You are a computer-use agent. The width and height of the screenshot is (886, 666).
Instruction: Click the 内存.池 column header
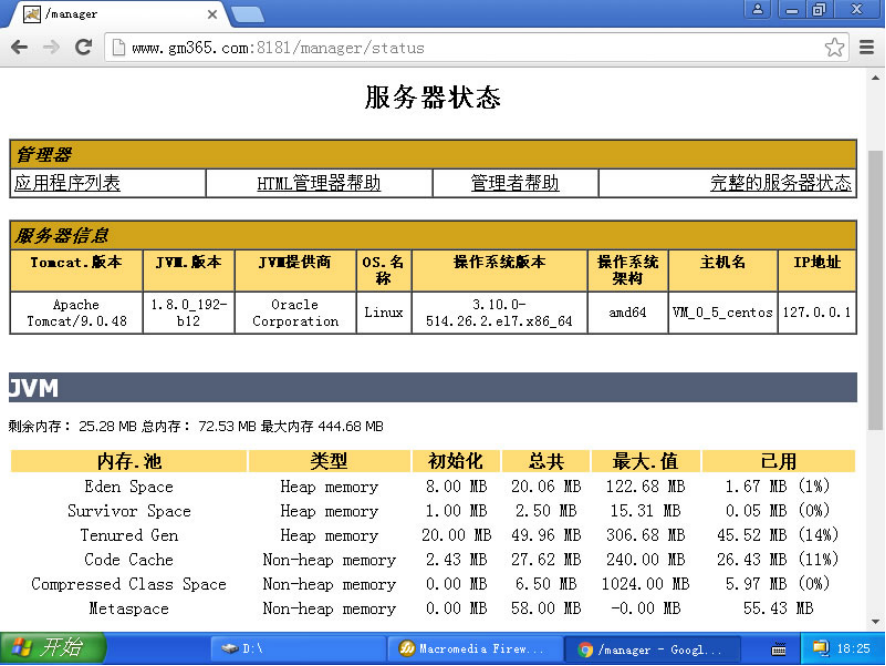(x=129, y=462)
